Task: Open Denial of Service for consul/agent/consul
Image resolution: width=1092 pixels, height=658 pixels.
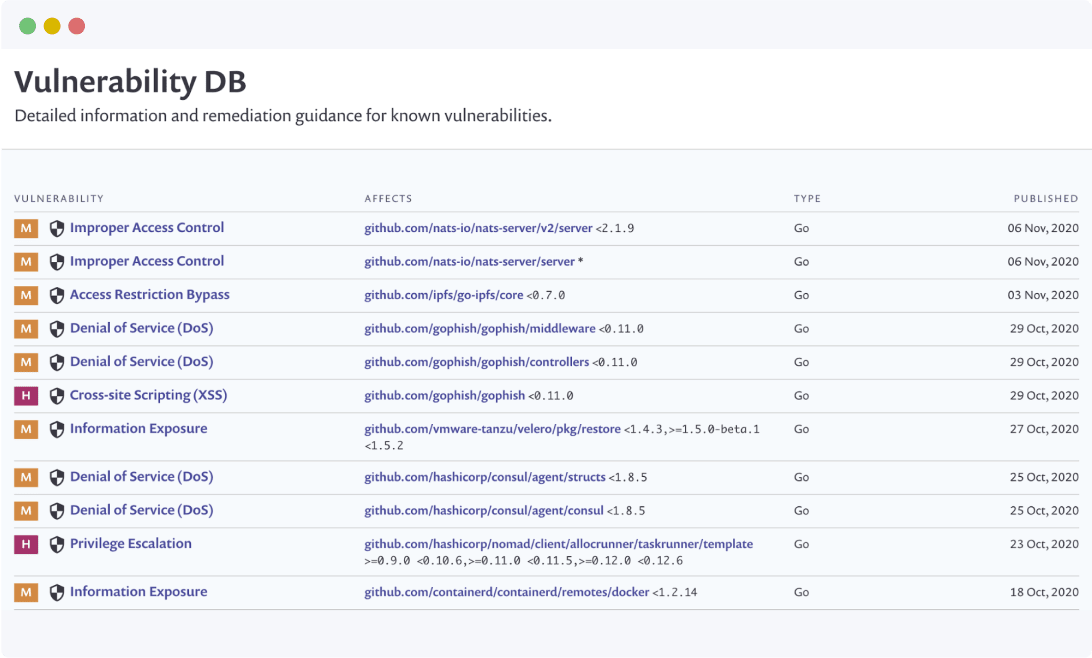Action: coord(141,510)
